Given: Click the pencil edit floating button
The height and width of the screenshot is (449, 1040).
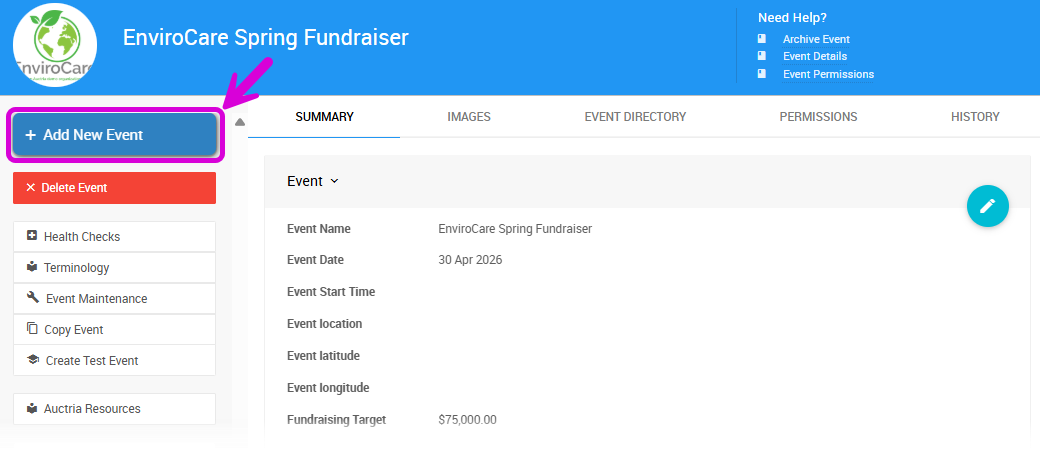Looking at the screenshot, I should click(988, 206).
